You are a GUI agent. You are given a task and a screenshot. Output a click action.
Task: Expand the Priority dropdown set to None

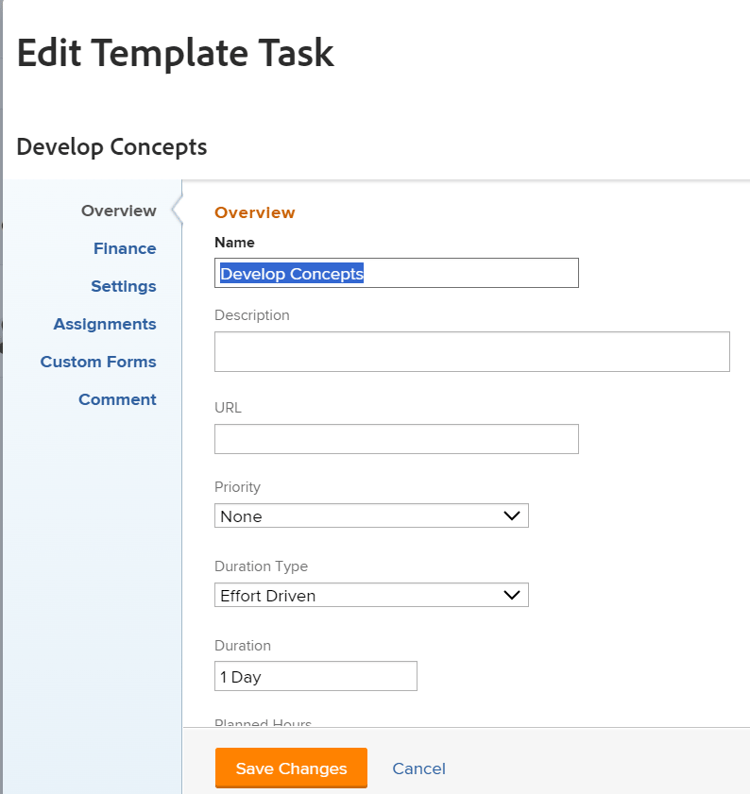[x=371, y=516]
